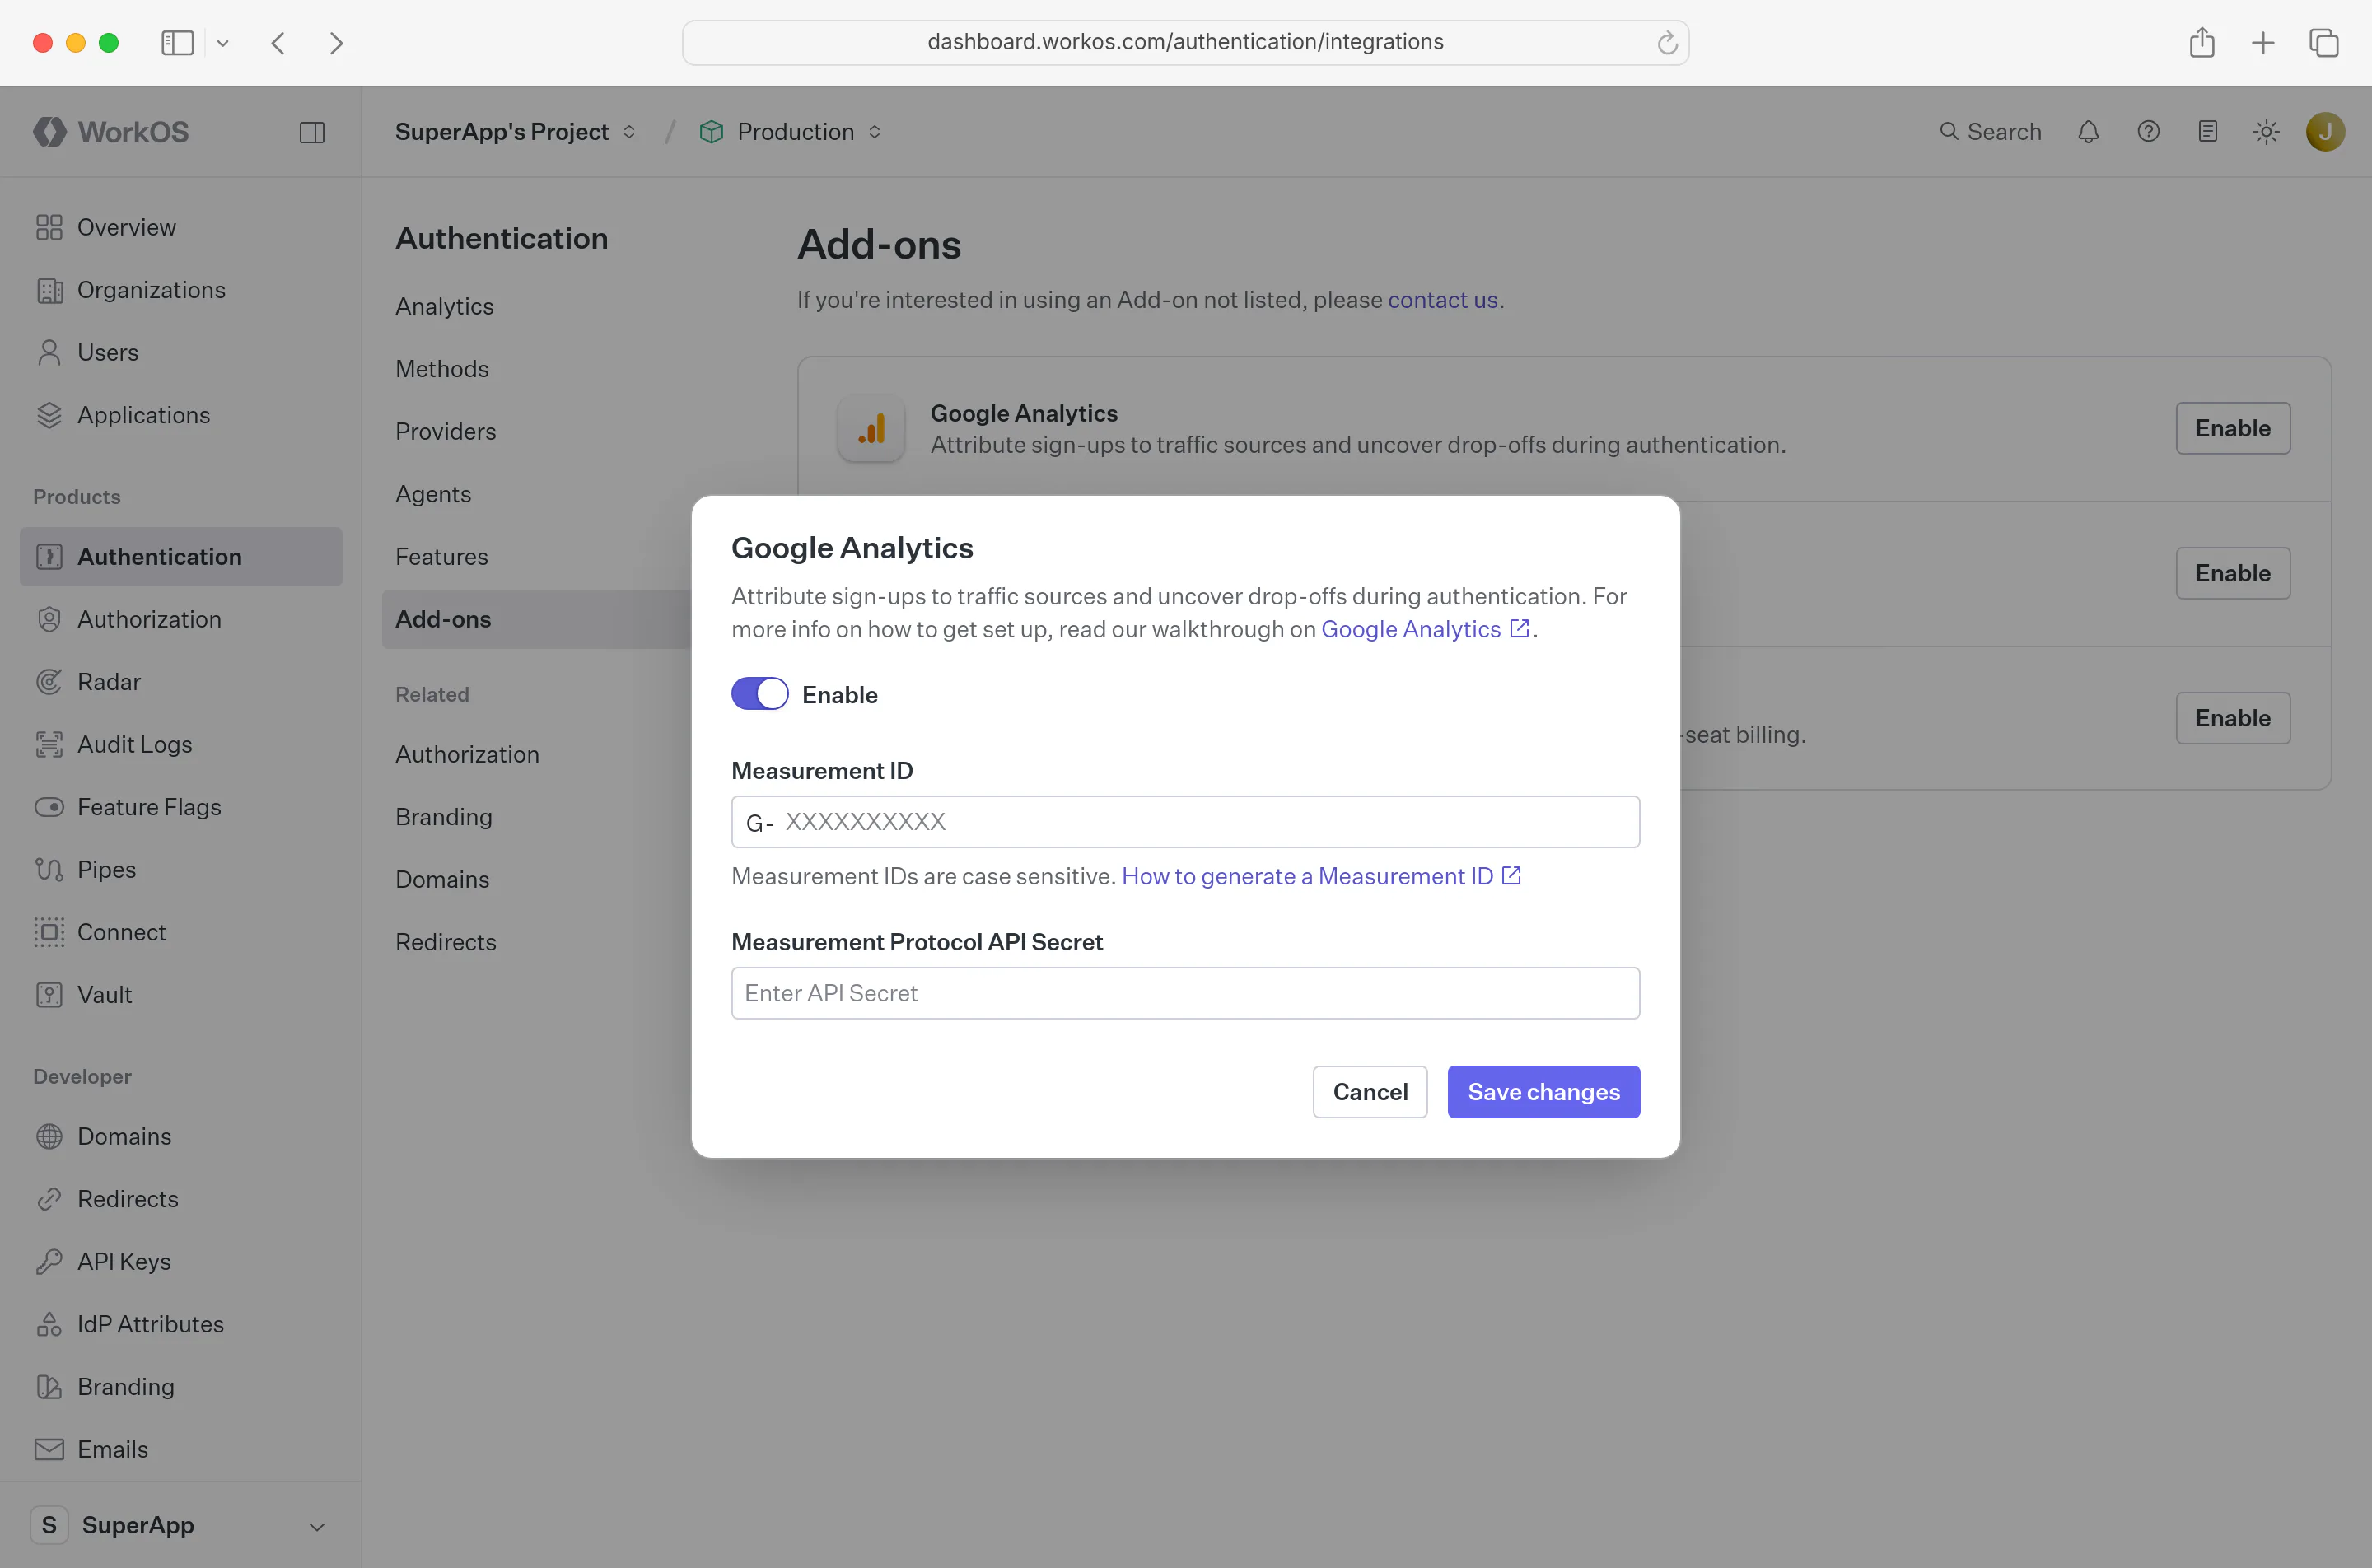Click the Measurement Protocol API Secret field
2372x1568 pixels.
pyautogui.click(x=1185, y=993)
